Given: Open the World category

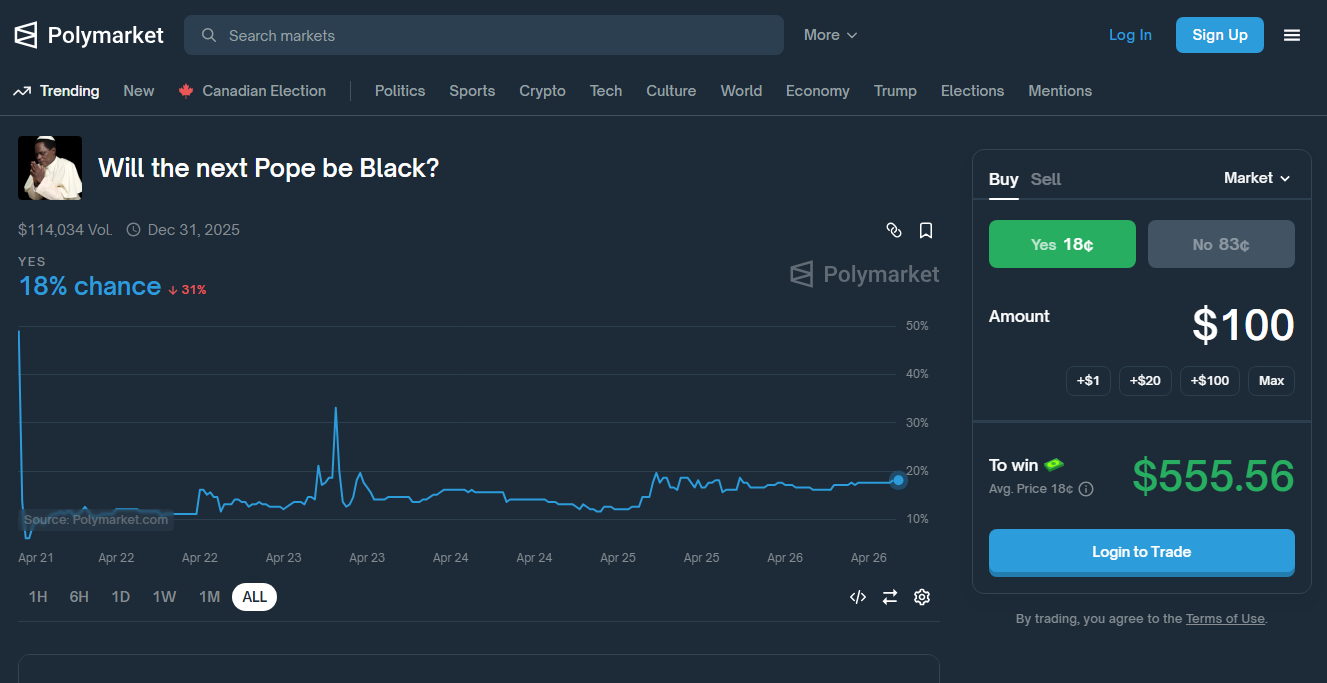Looking at the screenshot, I should [x=741, y=91].
